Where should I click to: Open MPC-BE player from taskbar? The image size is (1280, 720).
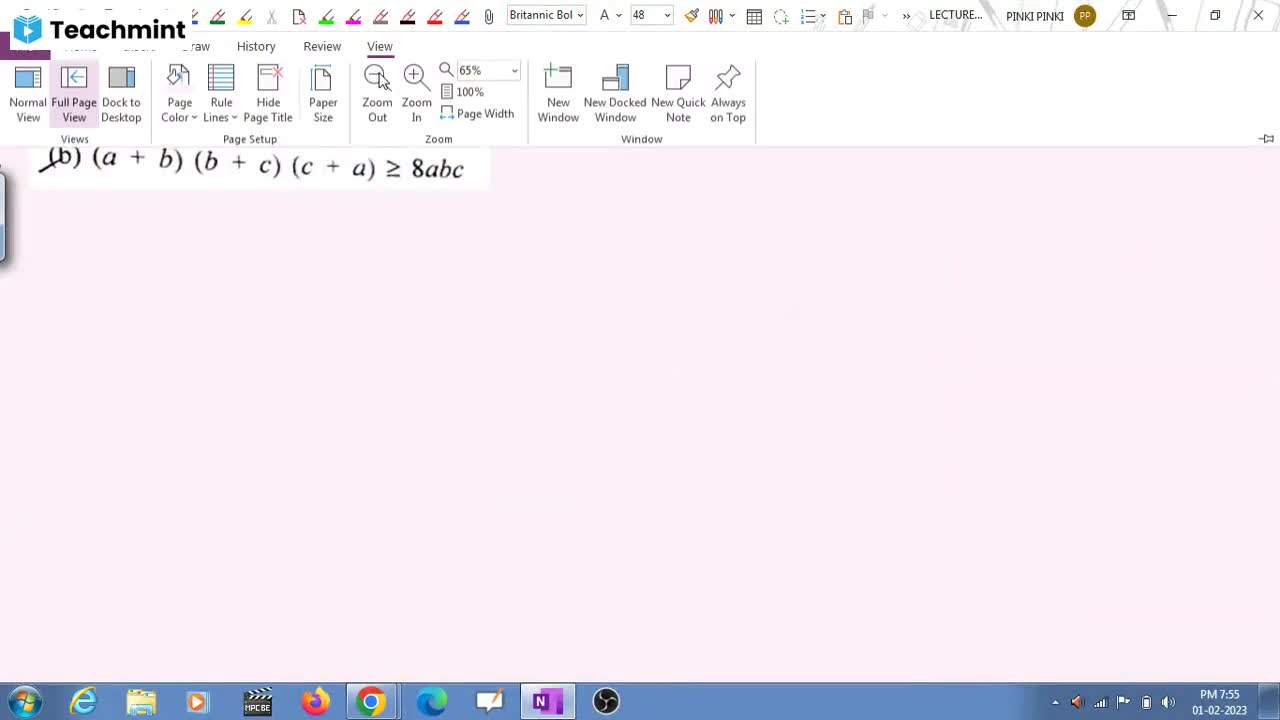258,702
